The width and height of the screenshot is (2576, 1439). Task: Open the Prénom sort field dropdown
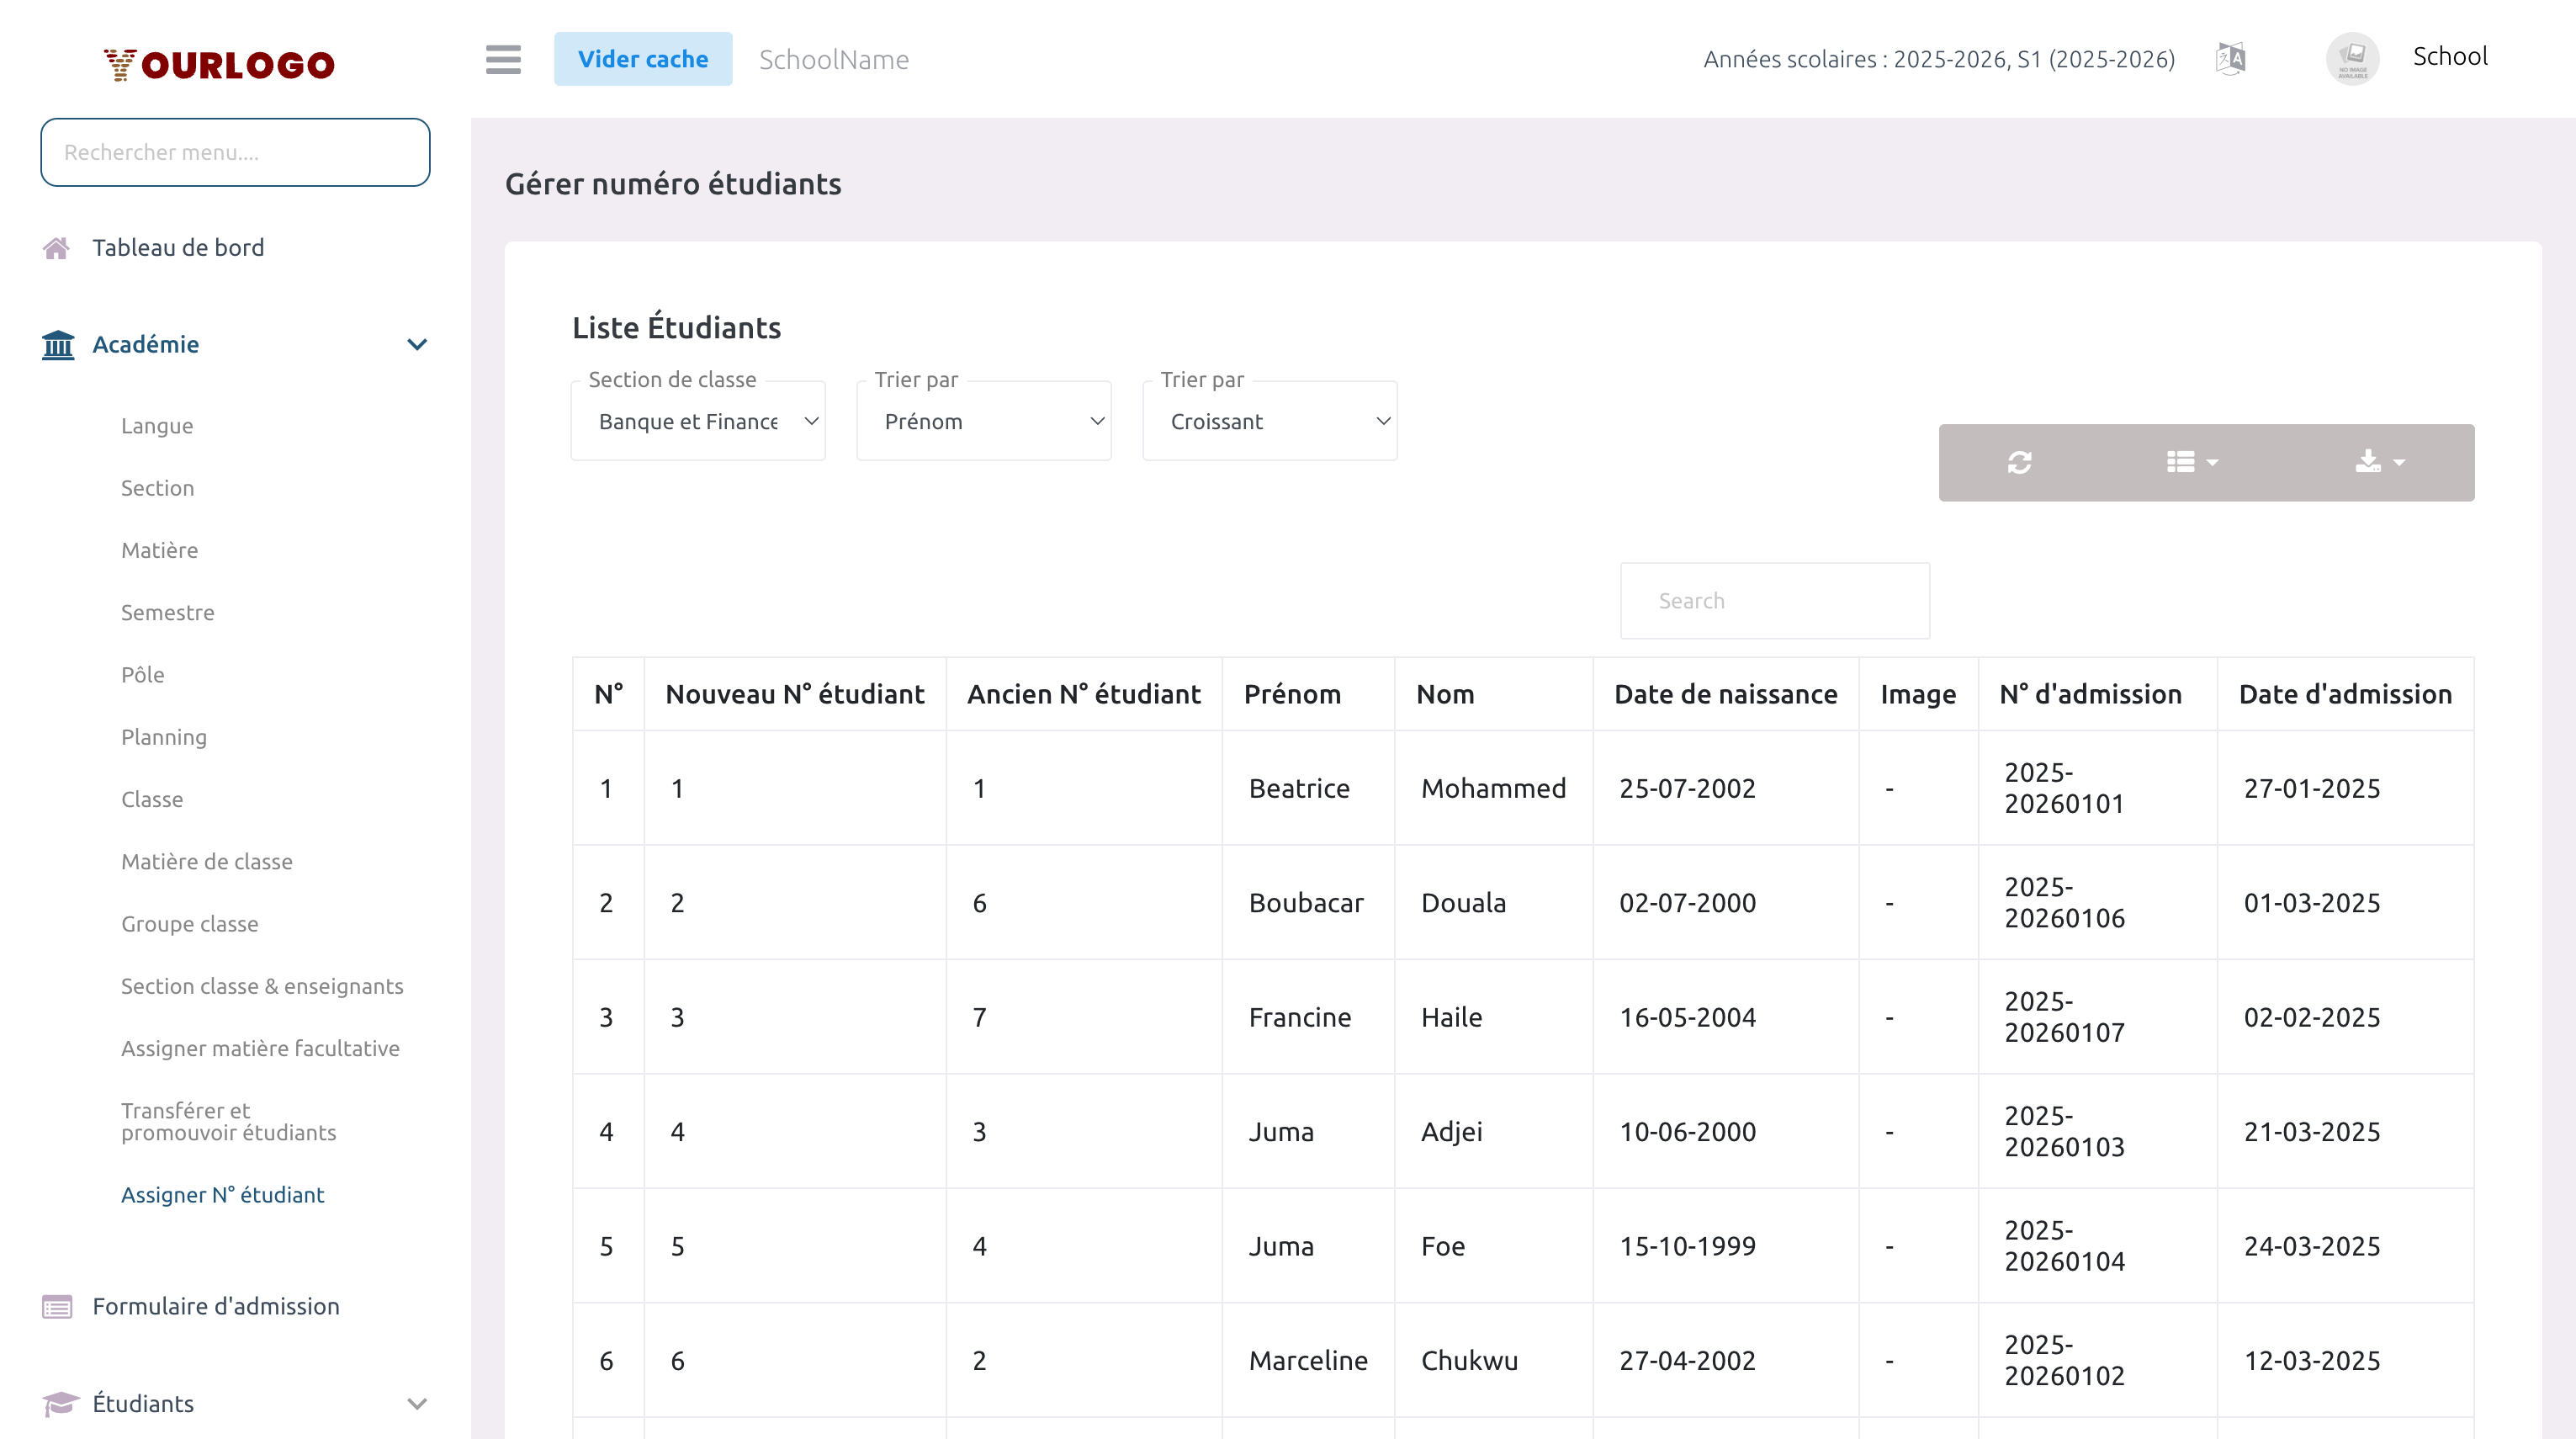pyautogui.click(x=984, y=421)
